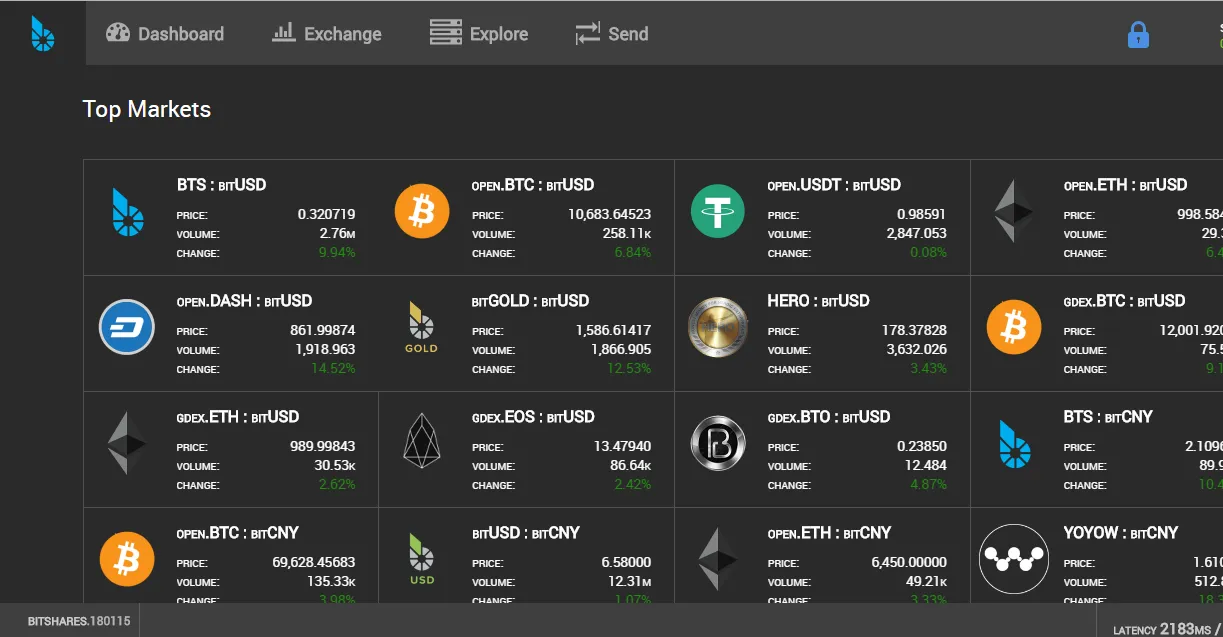Click the latency 2183ms status indicator
Image resolution: width=1223 pixels, height=637 pixels.
[x=1167, y=629]
